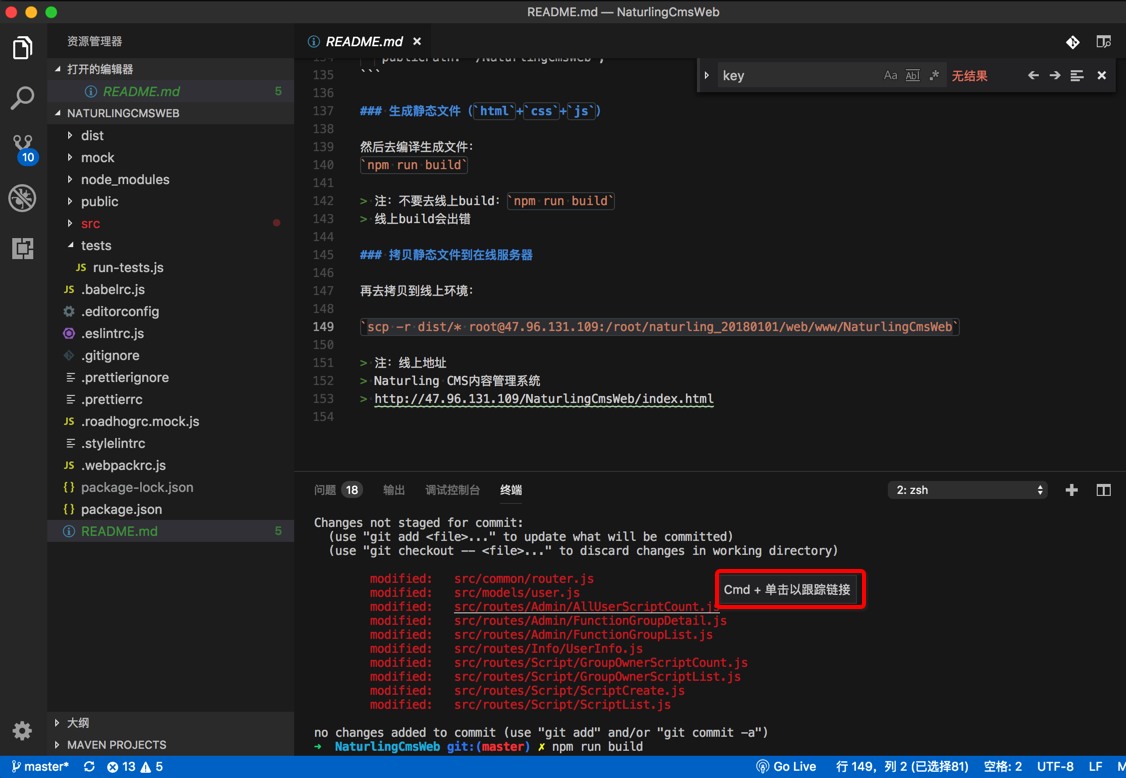Open the index.html link on line 153

(x=544, y=399)
